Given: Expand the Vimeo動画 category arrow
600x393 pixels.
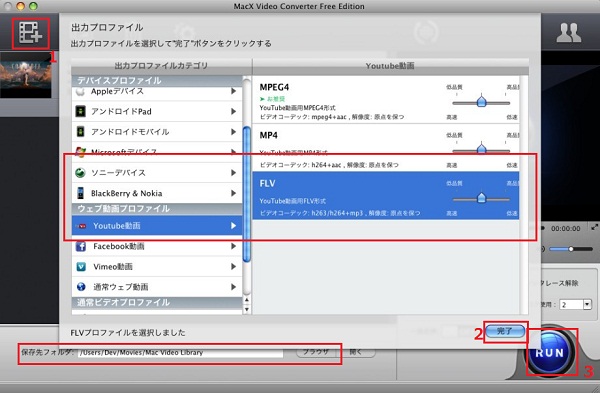Looking at the screenshot, I should [233, 266].
